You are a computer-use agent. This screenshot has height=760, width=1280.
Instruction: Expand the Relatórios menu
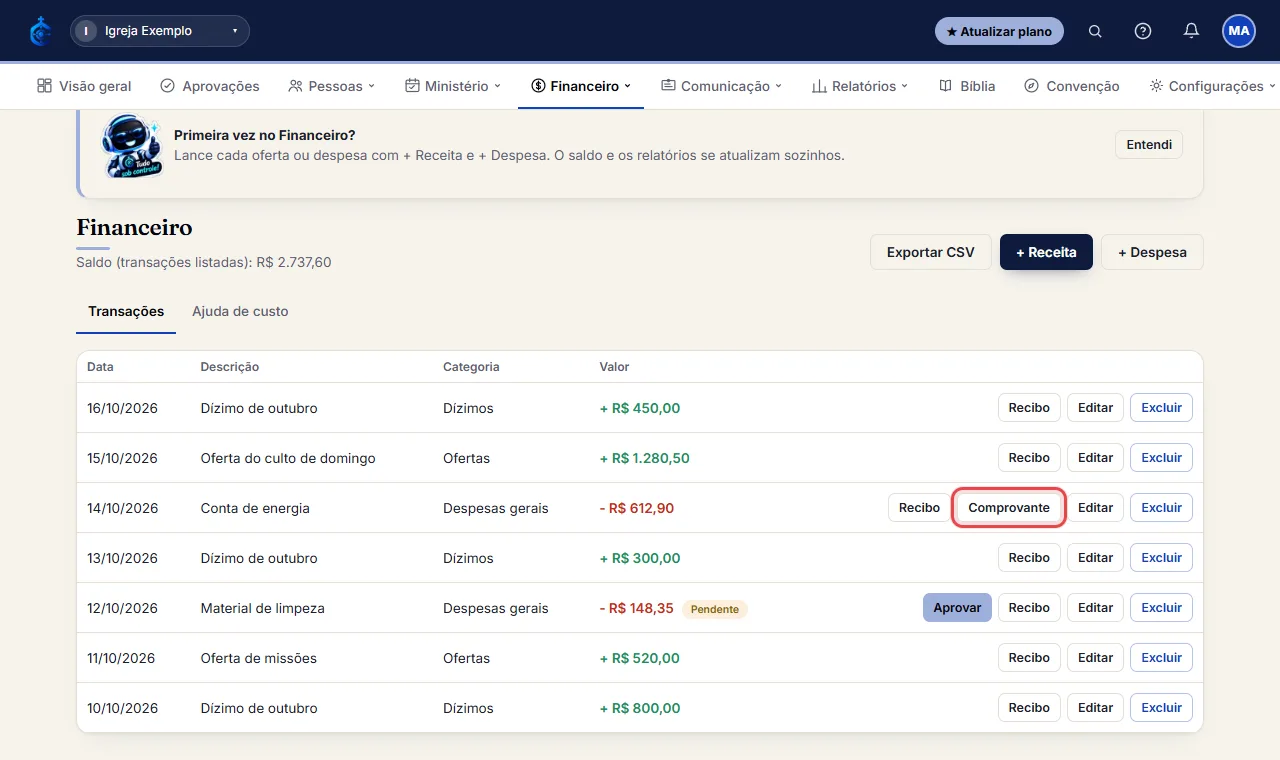tap(860, 86)
